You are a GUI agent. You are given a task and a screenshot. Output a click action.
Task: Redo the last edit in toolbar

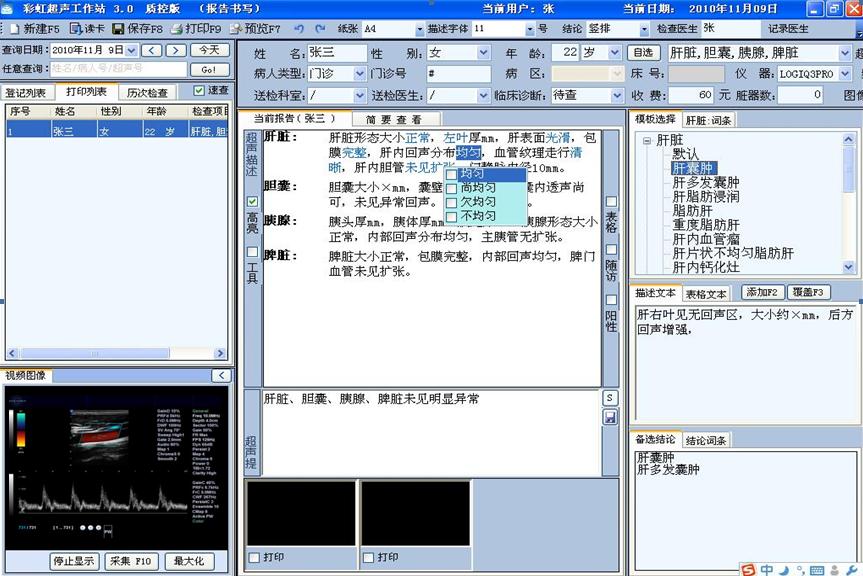pos(320,28)
